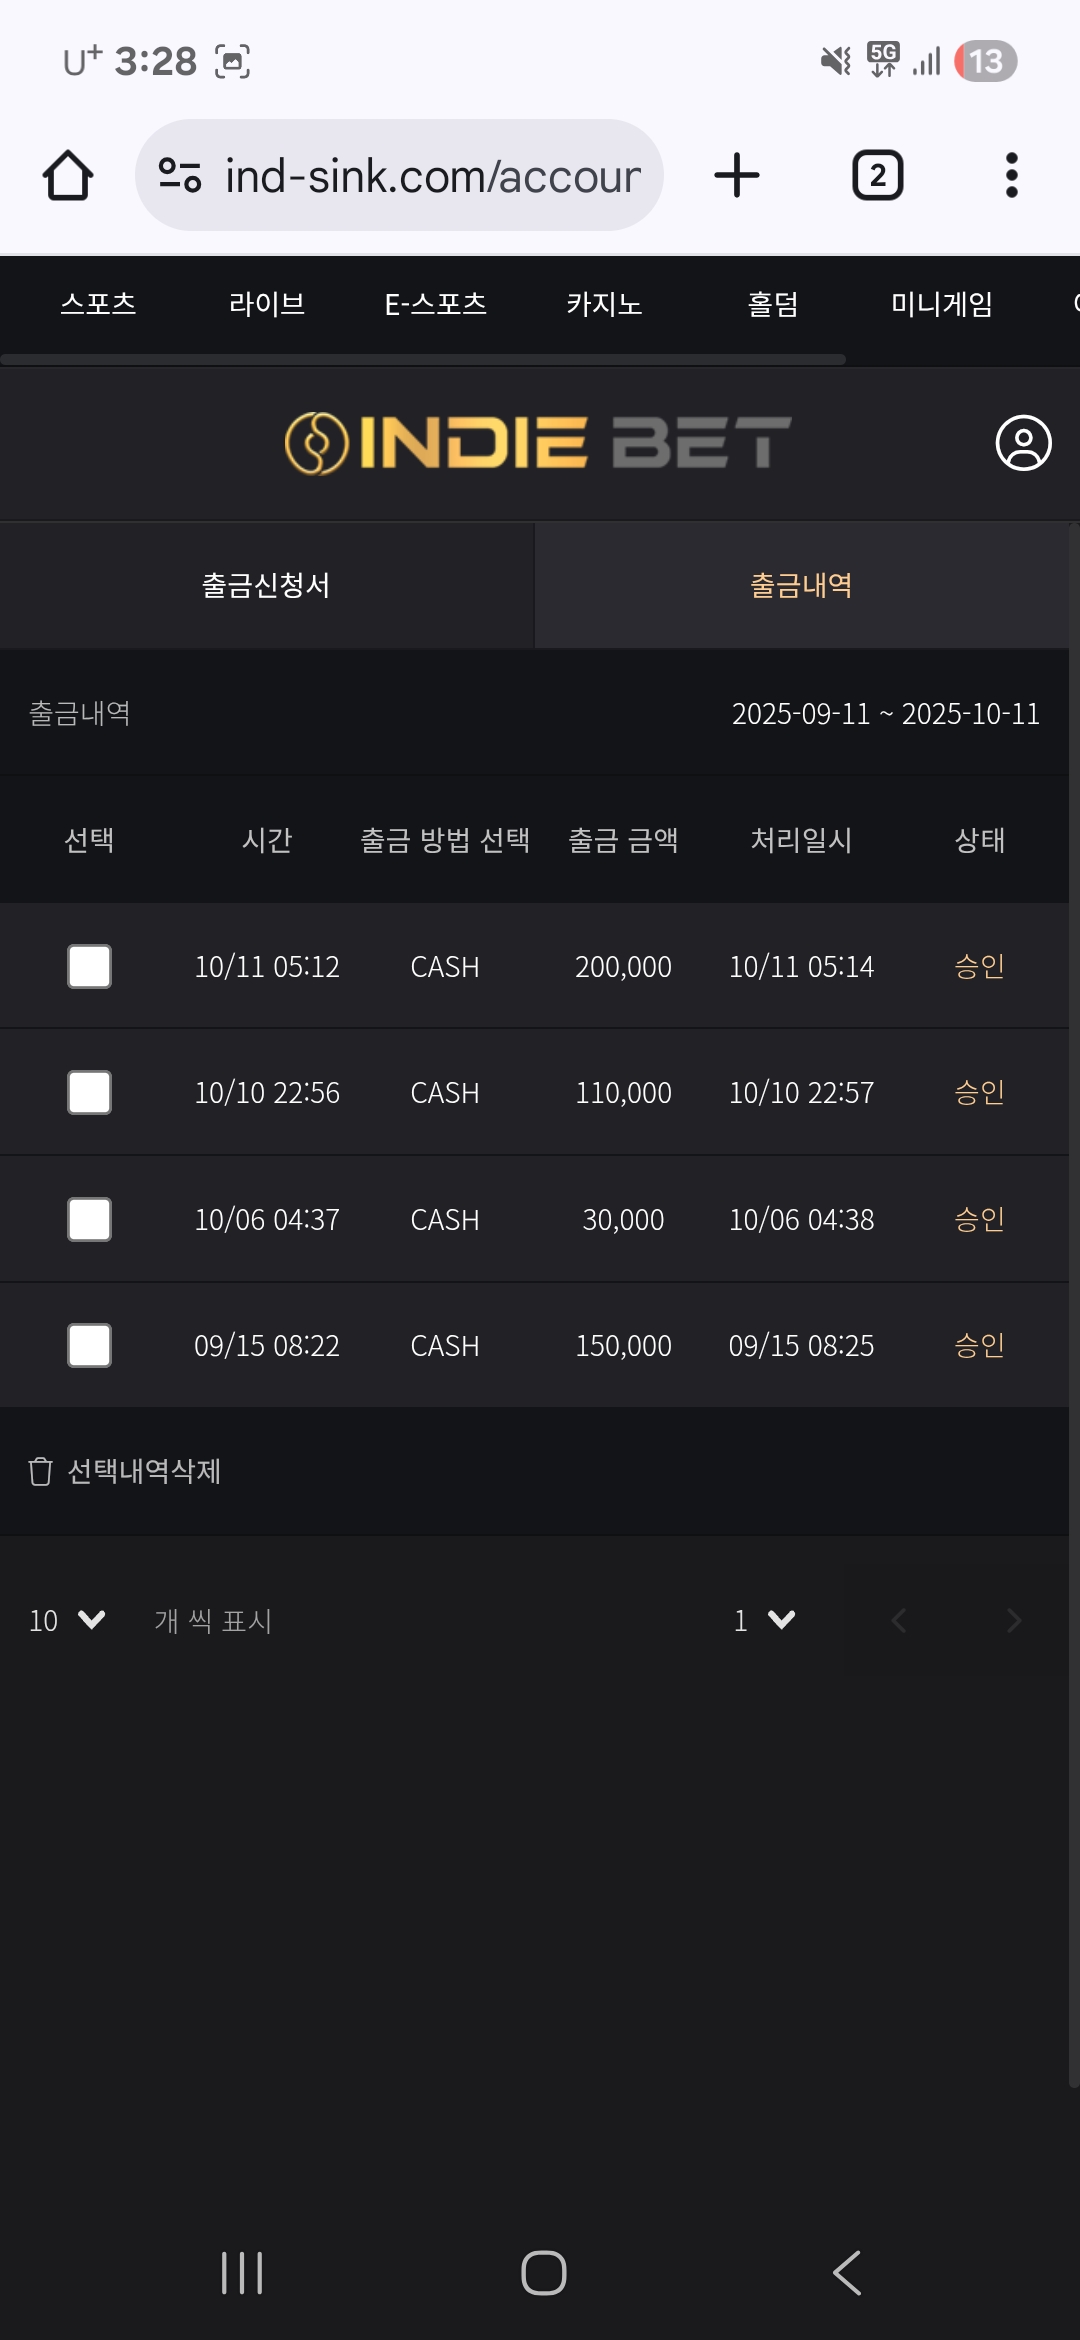Tick the 09/15 08:22 withdrawal checkbox
1080x2340 pixels.
89,1346
